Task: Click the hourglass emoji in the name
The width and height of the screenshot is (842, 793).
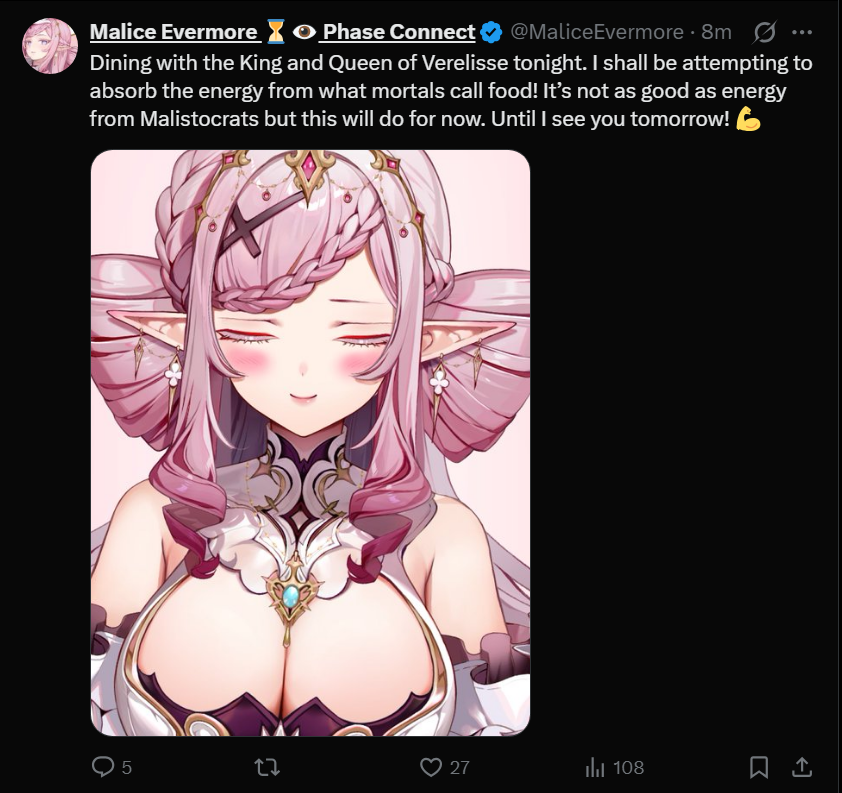Action: click(275, 32)
